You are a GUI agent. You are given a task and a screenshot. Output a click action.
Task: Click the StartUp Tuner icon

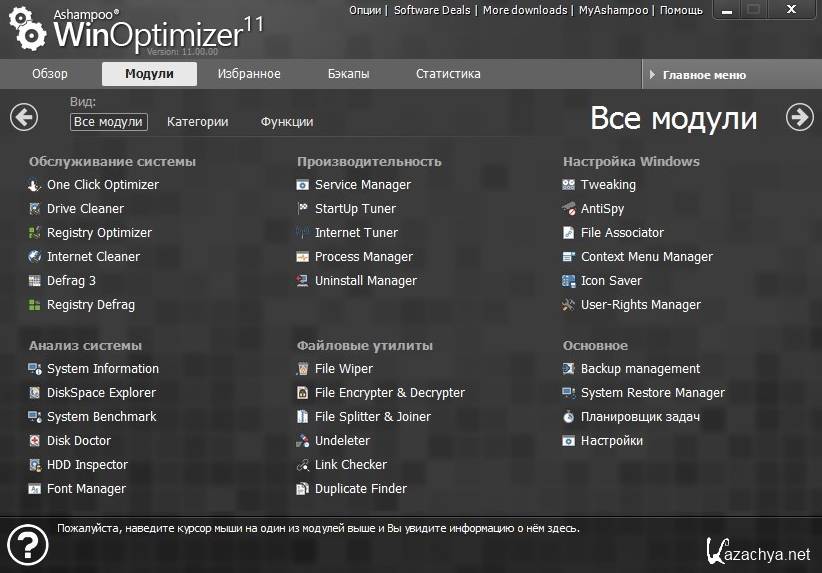click(303, 209)
